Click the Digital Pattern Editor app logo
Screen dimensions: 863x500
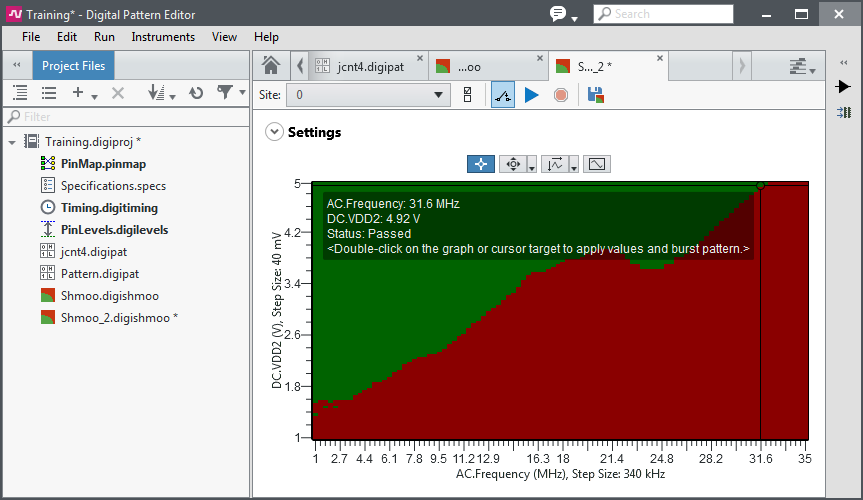coord(14,14)
